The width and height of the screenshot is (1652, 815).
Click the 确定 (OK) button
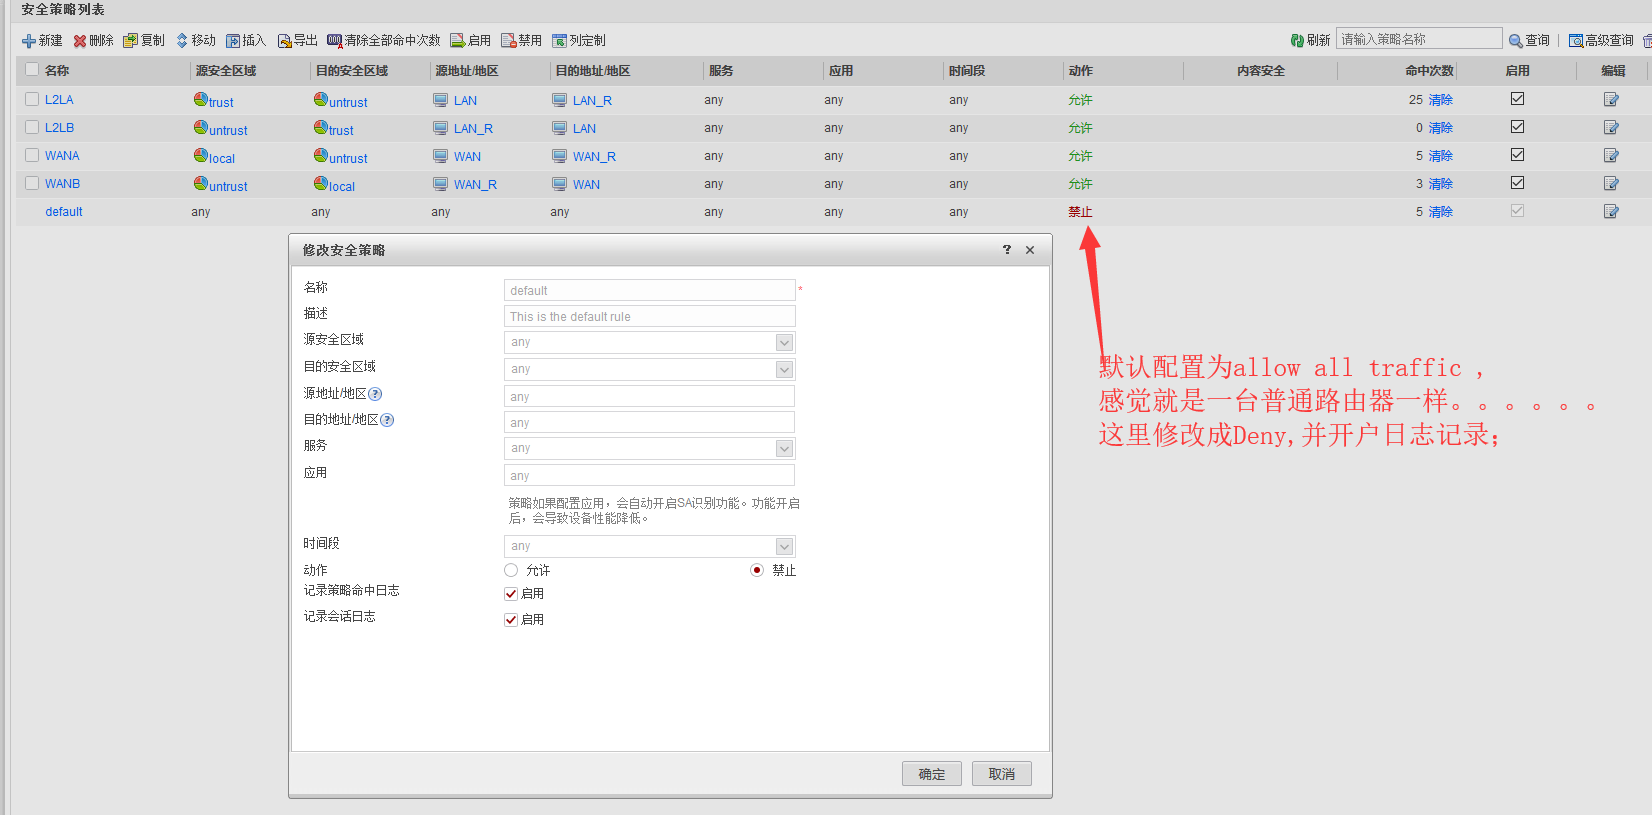932,774
